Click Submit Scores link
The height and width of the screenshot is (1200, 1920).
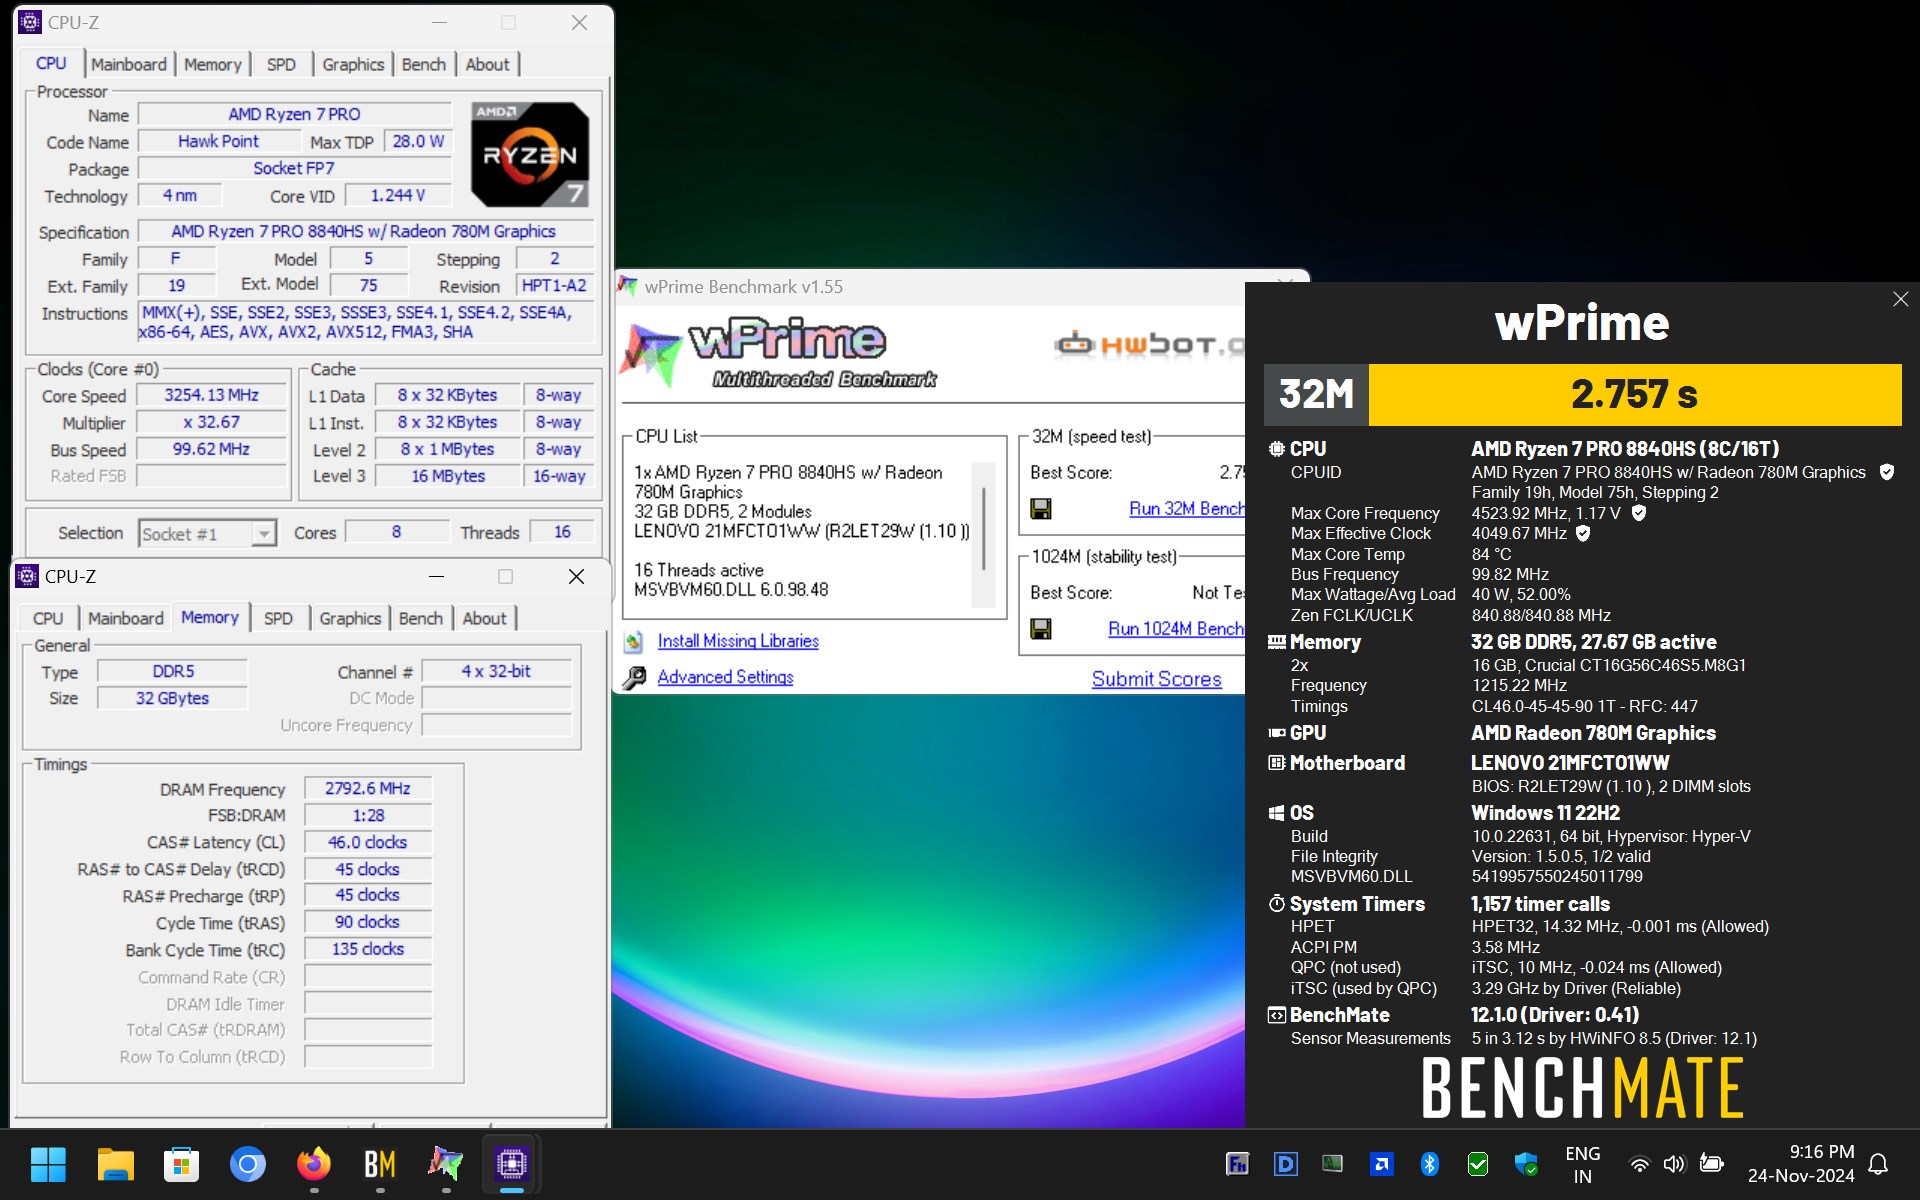(1157, 679)
